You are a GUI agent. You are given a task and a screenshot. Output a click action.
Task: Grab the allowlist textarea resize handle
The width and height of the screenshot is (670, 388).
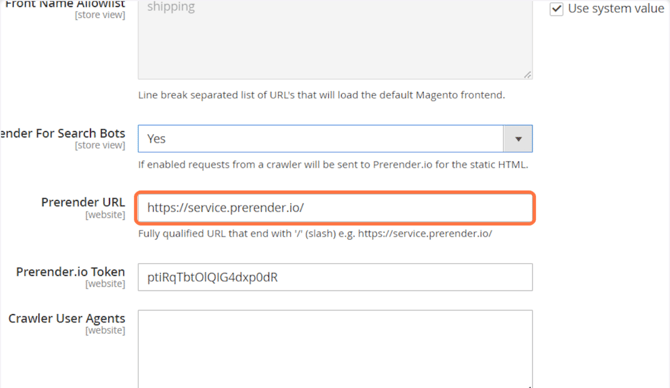528,75
